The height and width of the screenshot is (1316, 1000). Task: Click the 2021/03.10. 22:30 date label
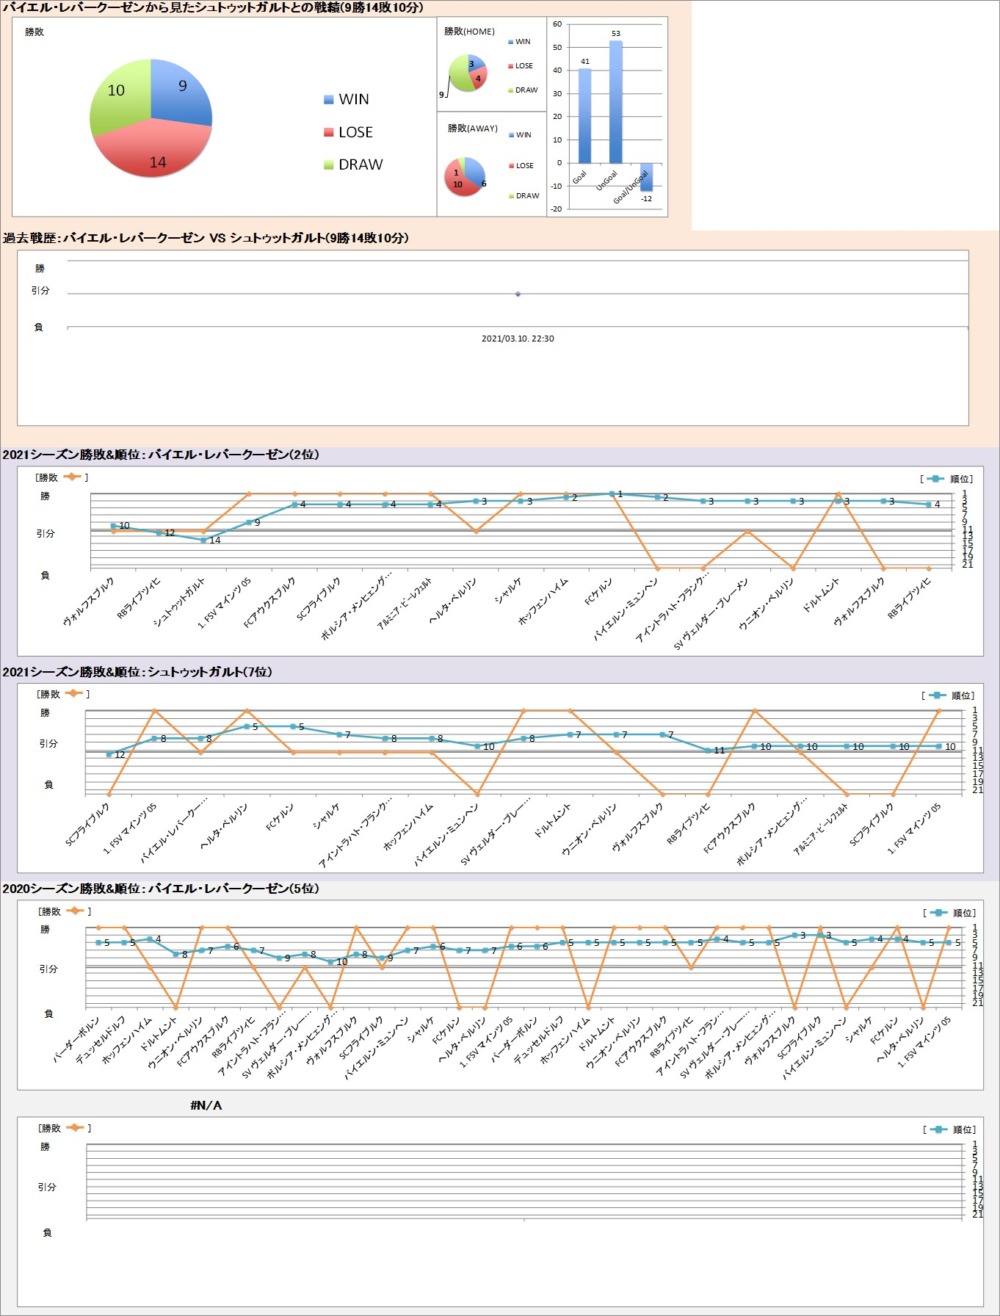point(517,339)
